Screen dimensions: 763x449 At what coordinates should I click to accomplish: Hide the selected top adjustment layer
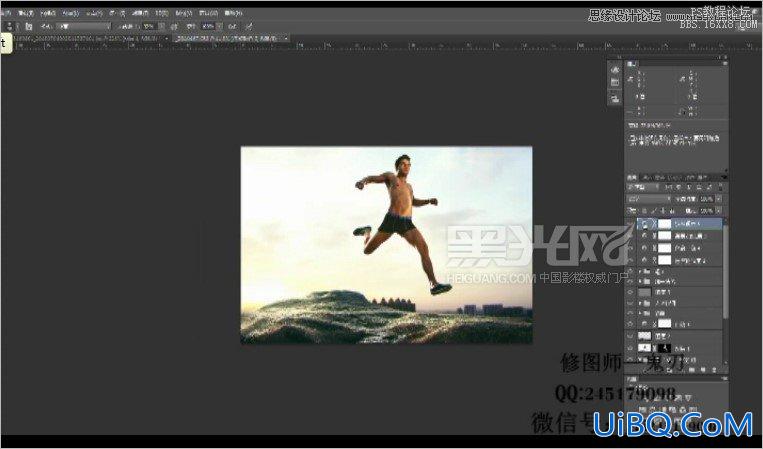[x=631, y=224]
